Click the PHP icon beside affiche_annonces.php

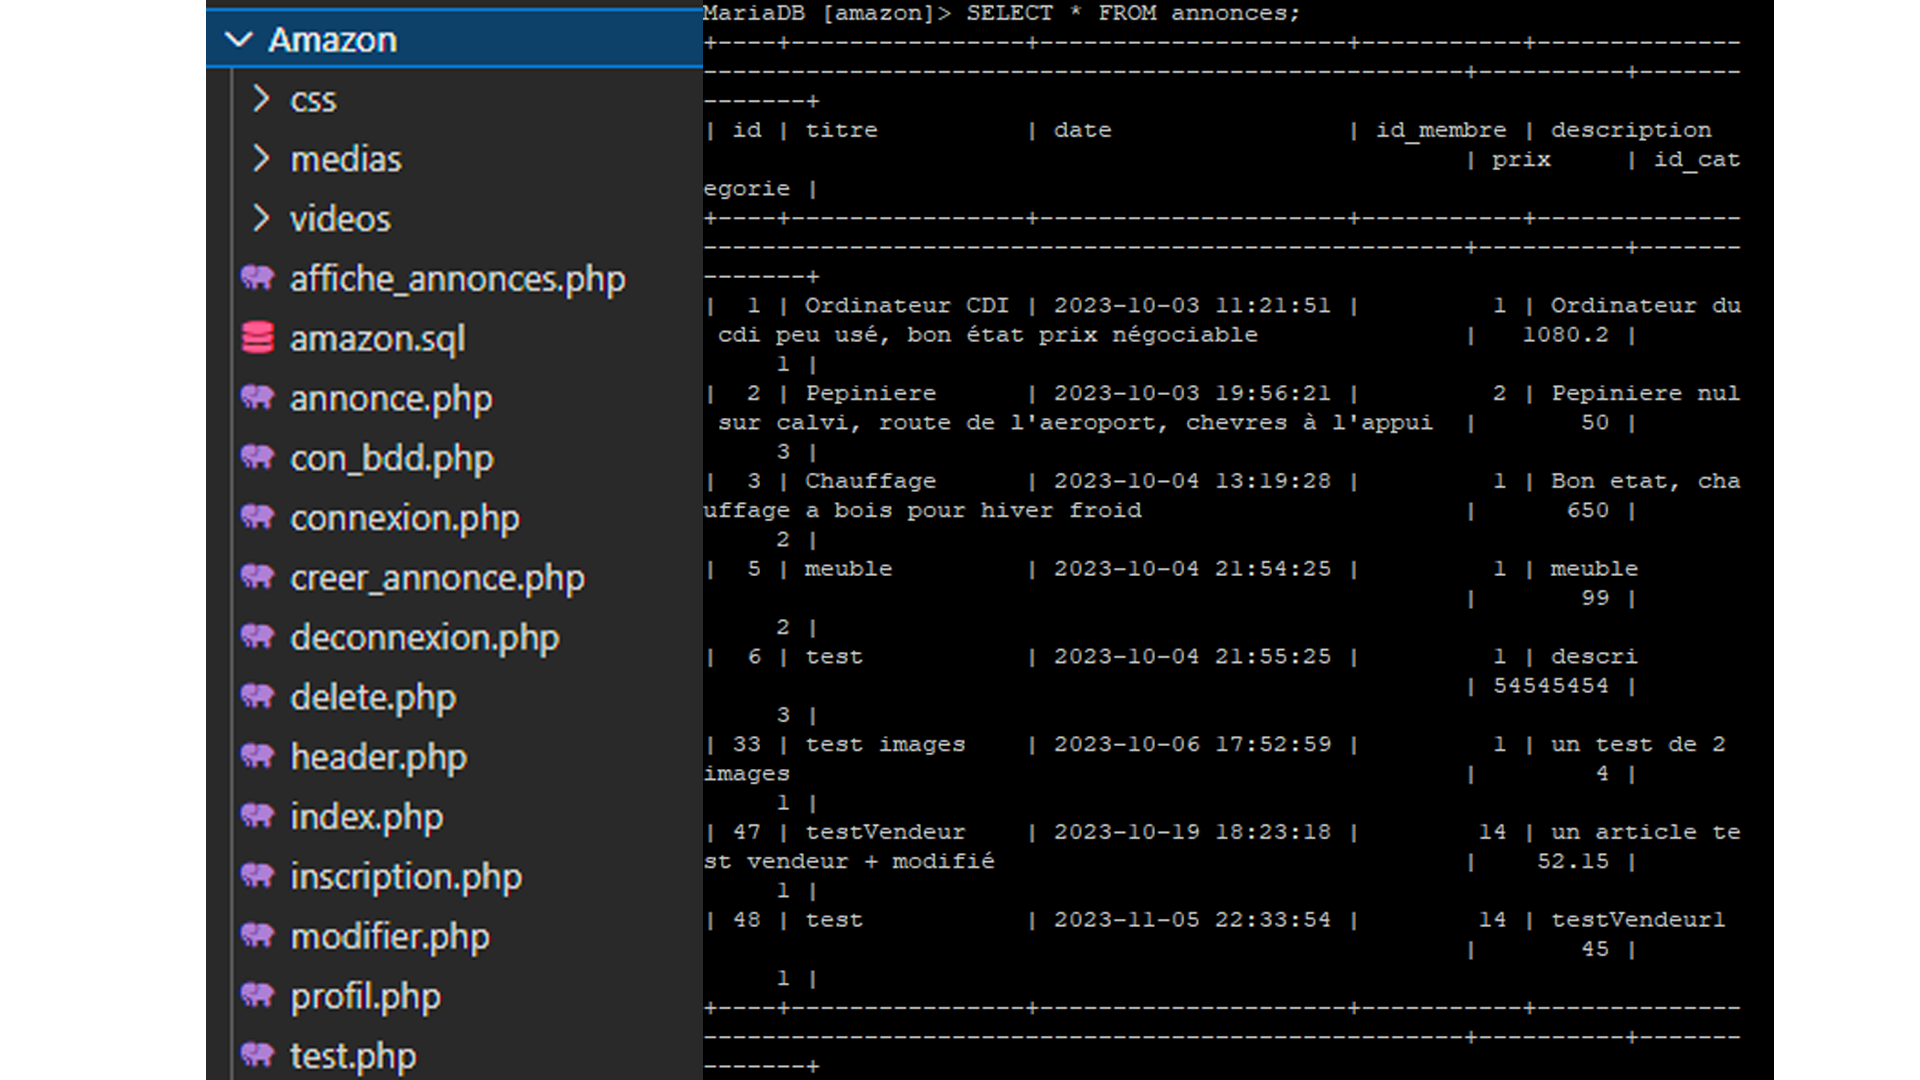pyautogui.click(x=258, y=278)
